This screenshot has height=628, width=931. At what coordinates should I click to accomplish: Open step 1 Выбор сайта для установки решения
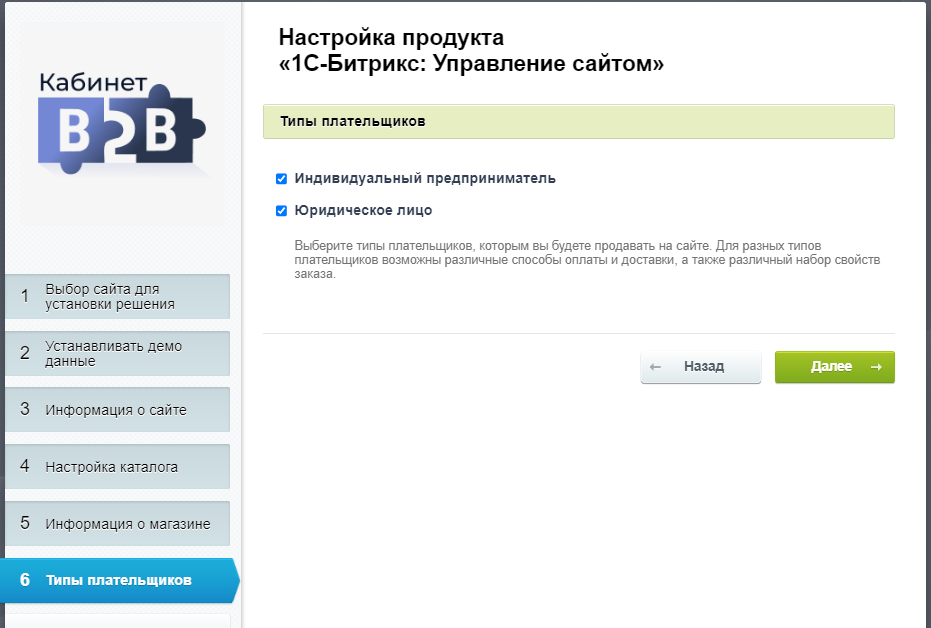coord(118,296)
